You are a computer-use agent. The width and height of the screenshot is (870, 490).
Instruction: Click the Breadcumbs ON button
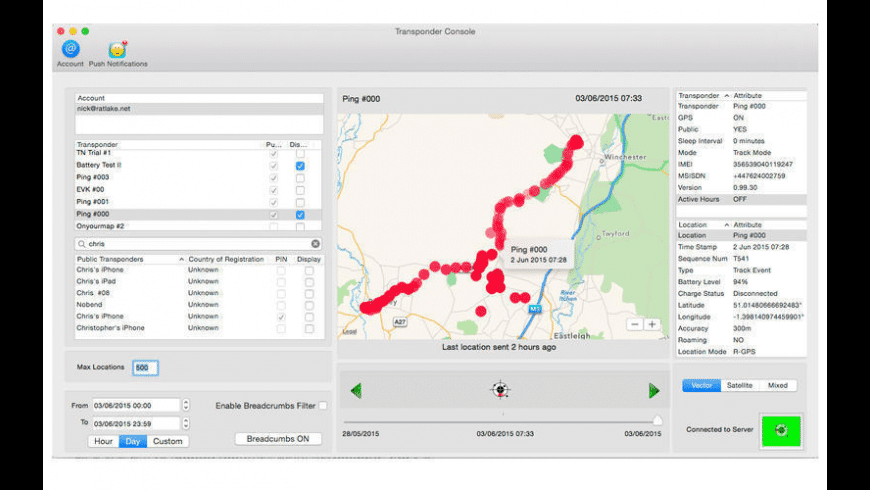pos(278,439)
